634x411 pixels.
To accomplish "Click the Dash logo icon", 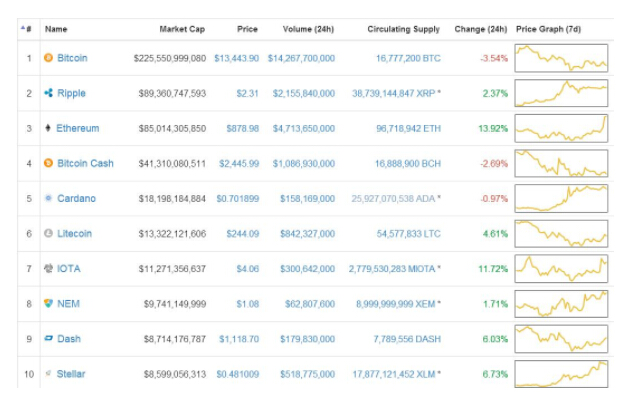I will [49, 339].
